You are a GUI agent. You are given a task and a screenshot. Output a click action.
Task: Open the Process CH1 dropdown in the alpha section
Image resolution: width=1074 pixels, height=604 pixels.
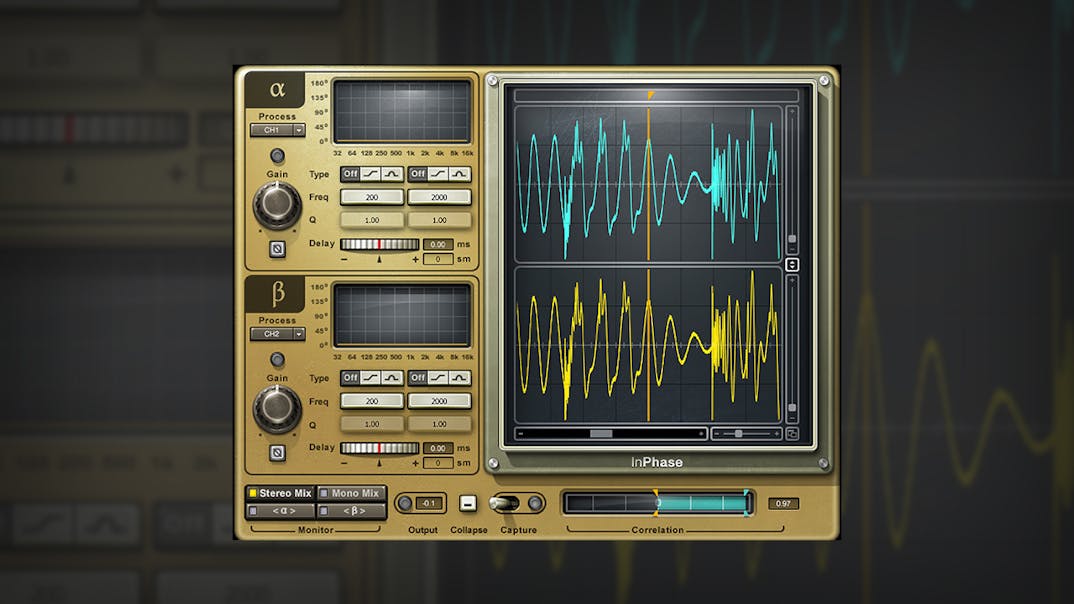click(x=277, y=131)
